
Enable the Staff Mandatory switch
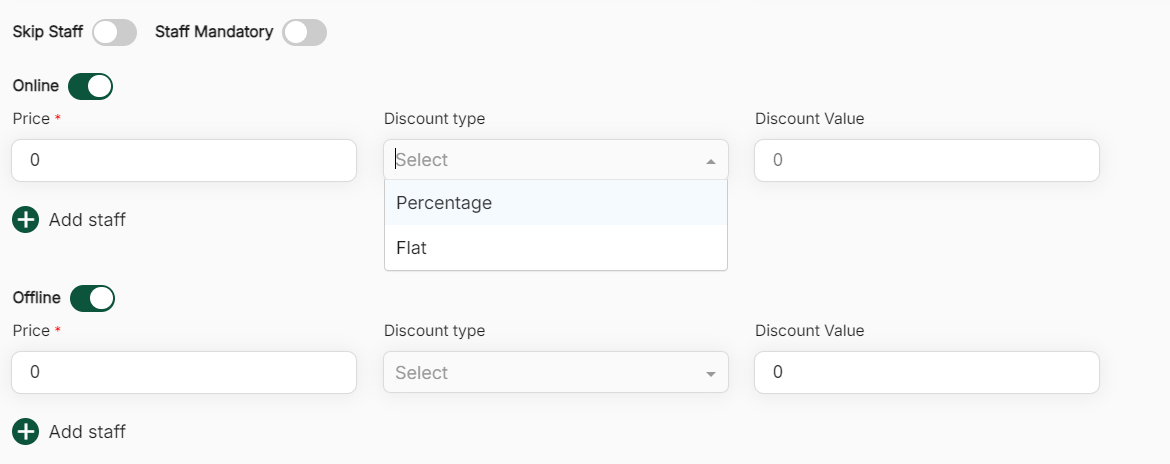tap(304, 32)
